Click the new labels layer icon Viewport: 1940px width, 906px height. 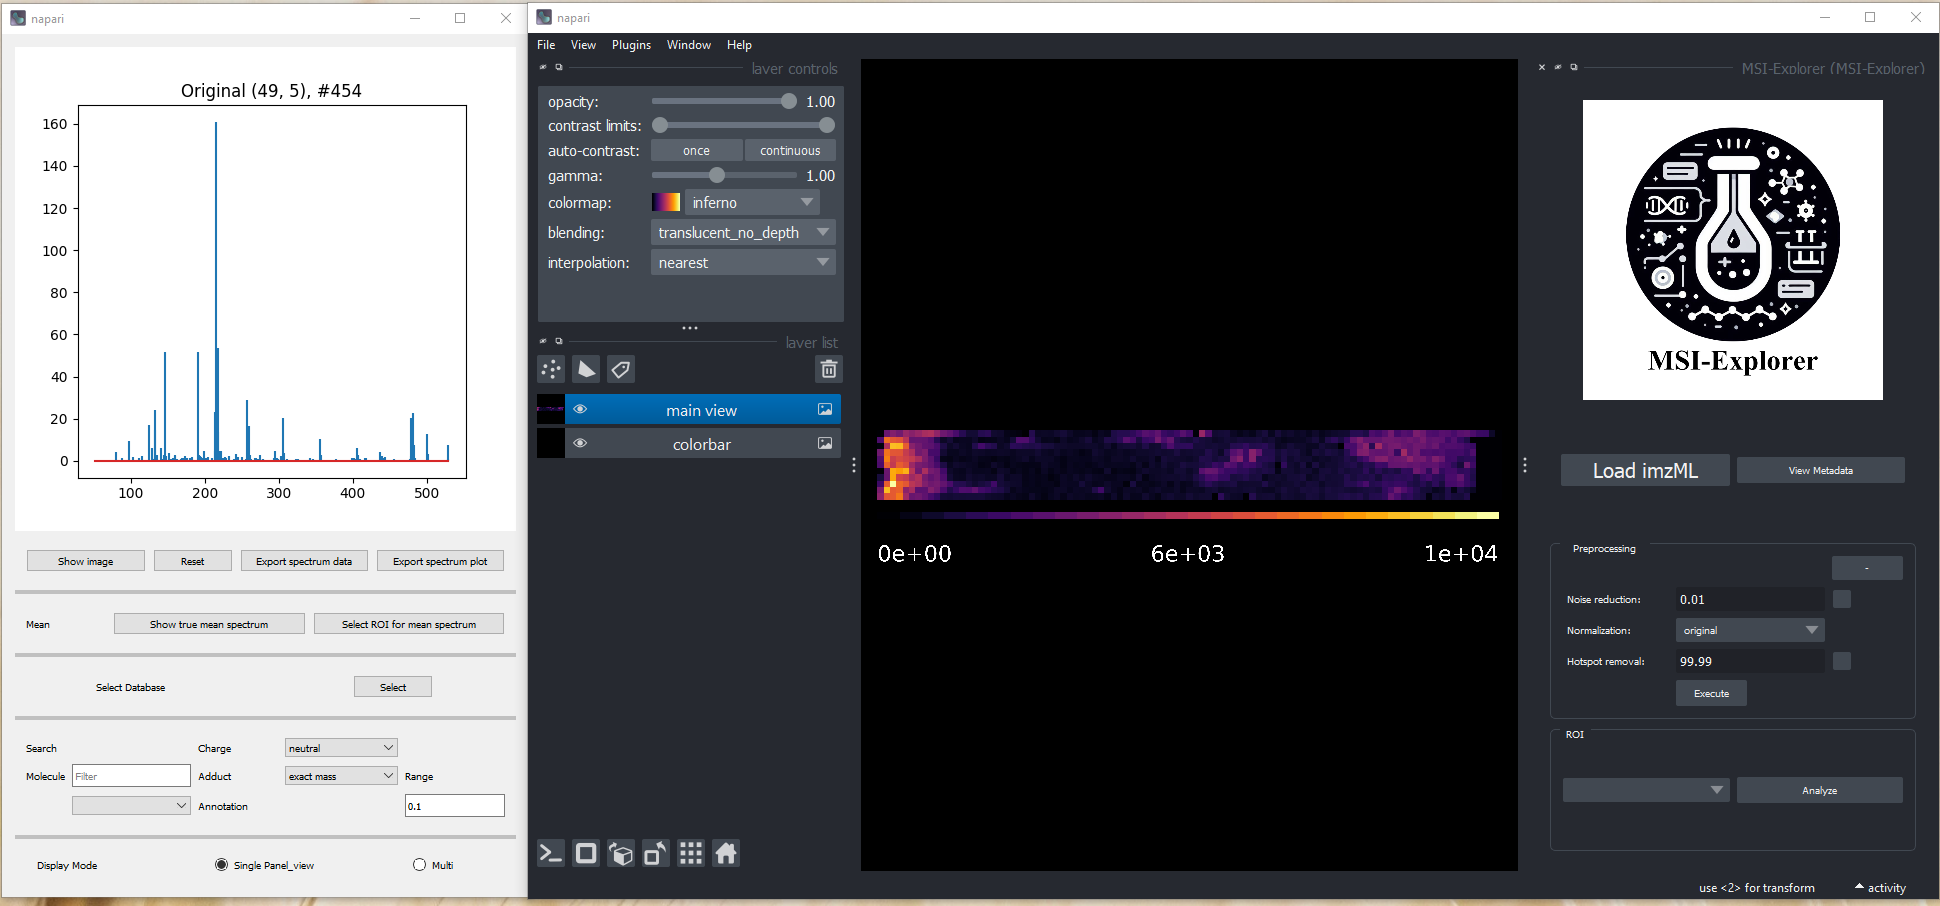(x=621, y=370)
